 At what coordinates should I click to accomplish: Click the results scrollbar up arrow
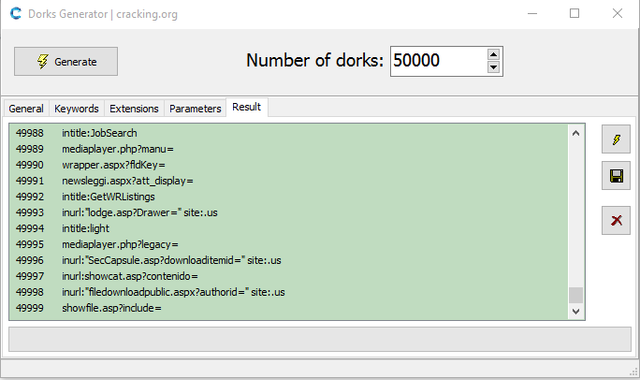pos(576,133)
